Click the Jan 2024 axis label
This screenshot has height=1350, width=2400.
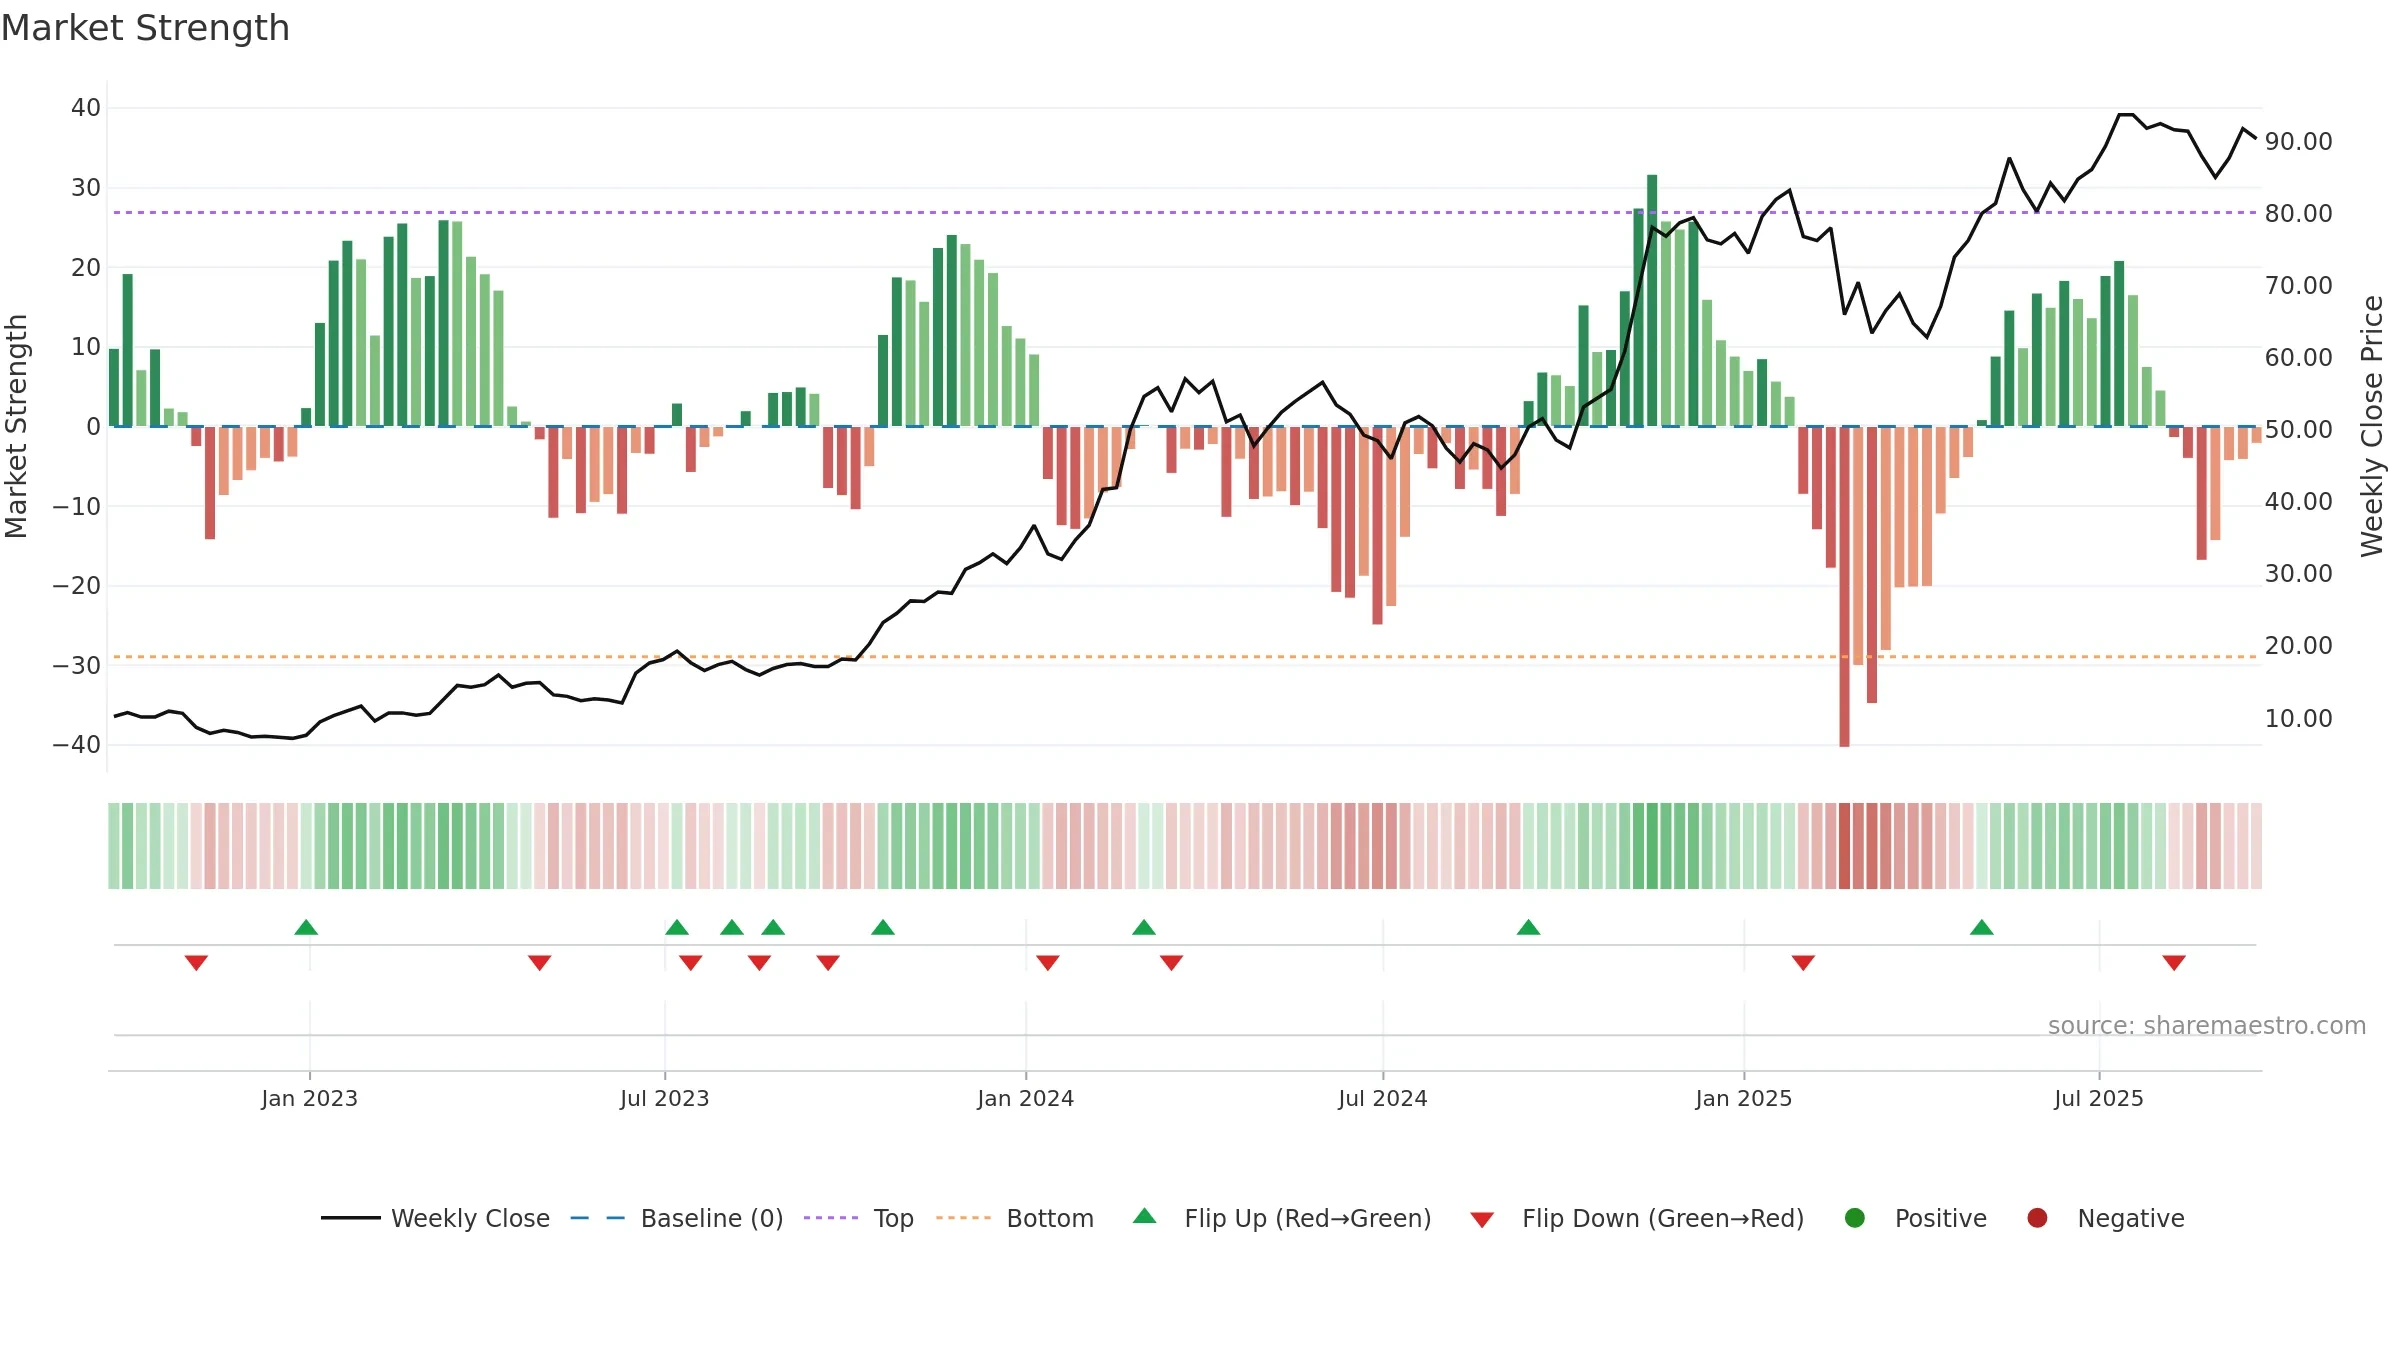click(1025, 1098)
